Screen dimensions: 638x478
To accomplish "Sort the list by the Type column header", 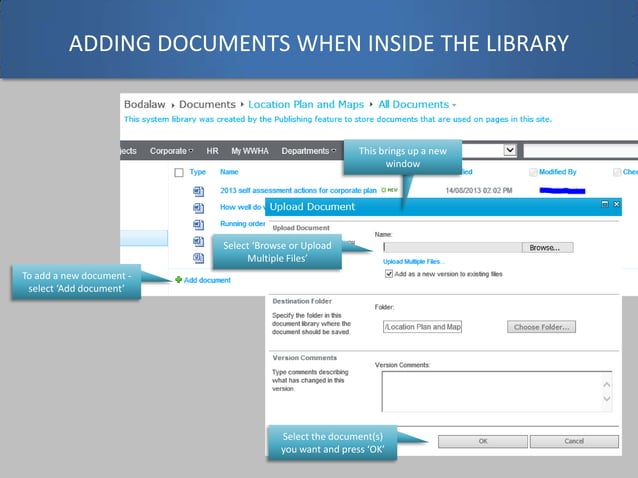I will point(198,172).
